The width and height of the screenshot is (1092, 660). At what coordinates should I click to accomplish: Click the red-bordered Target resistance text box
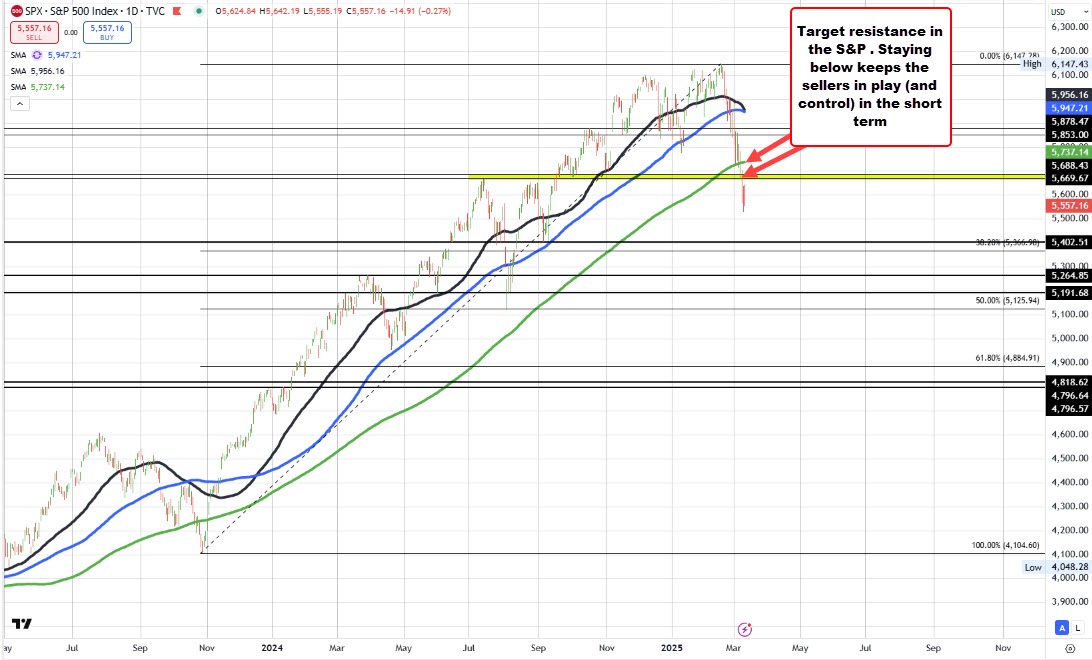[871, 75]
